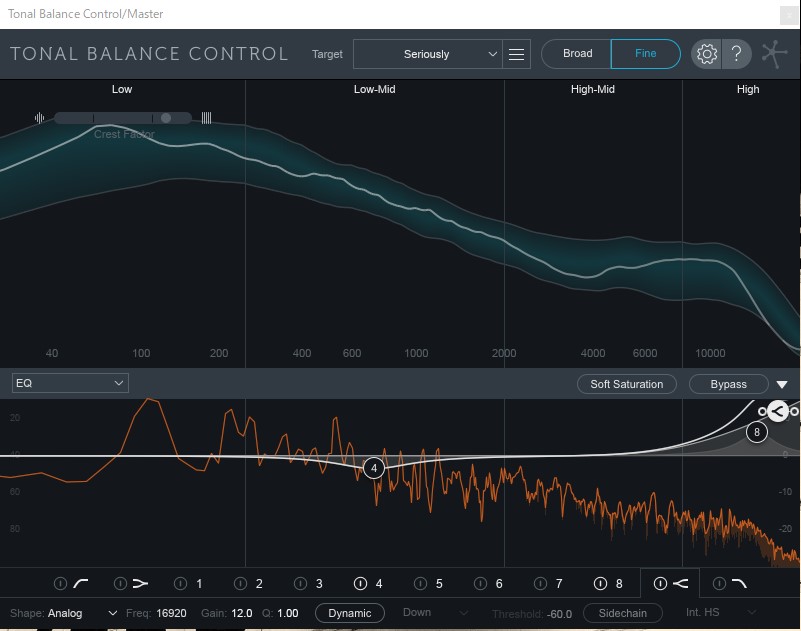The image size is (801, 631).
Task: Open the Down direction dropdown
Action: 435,612
